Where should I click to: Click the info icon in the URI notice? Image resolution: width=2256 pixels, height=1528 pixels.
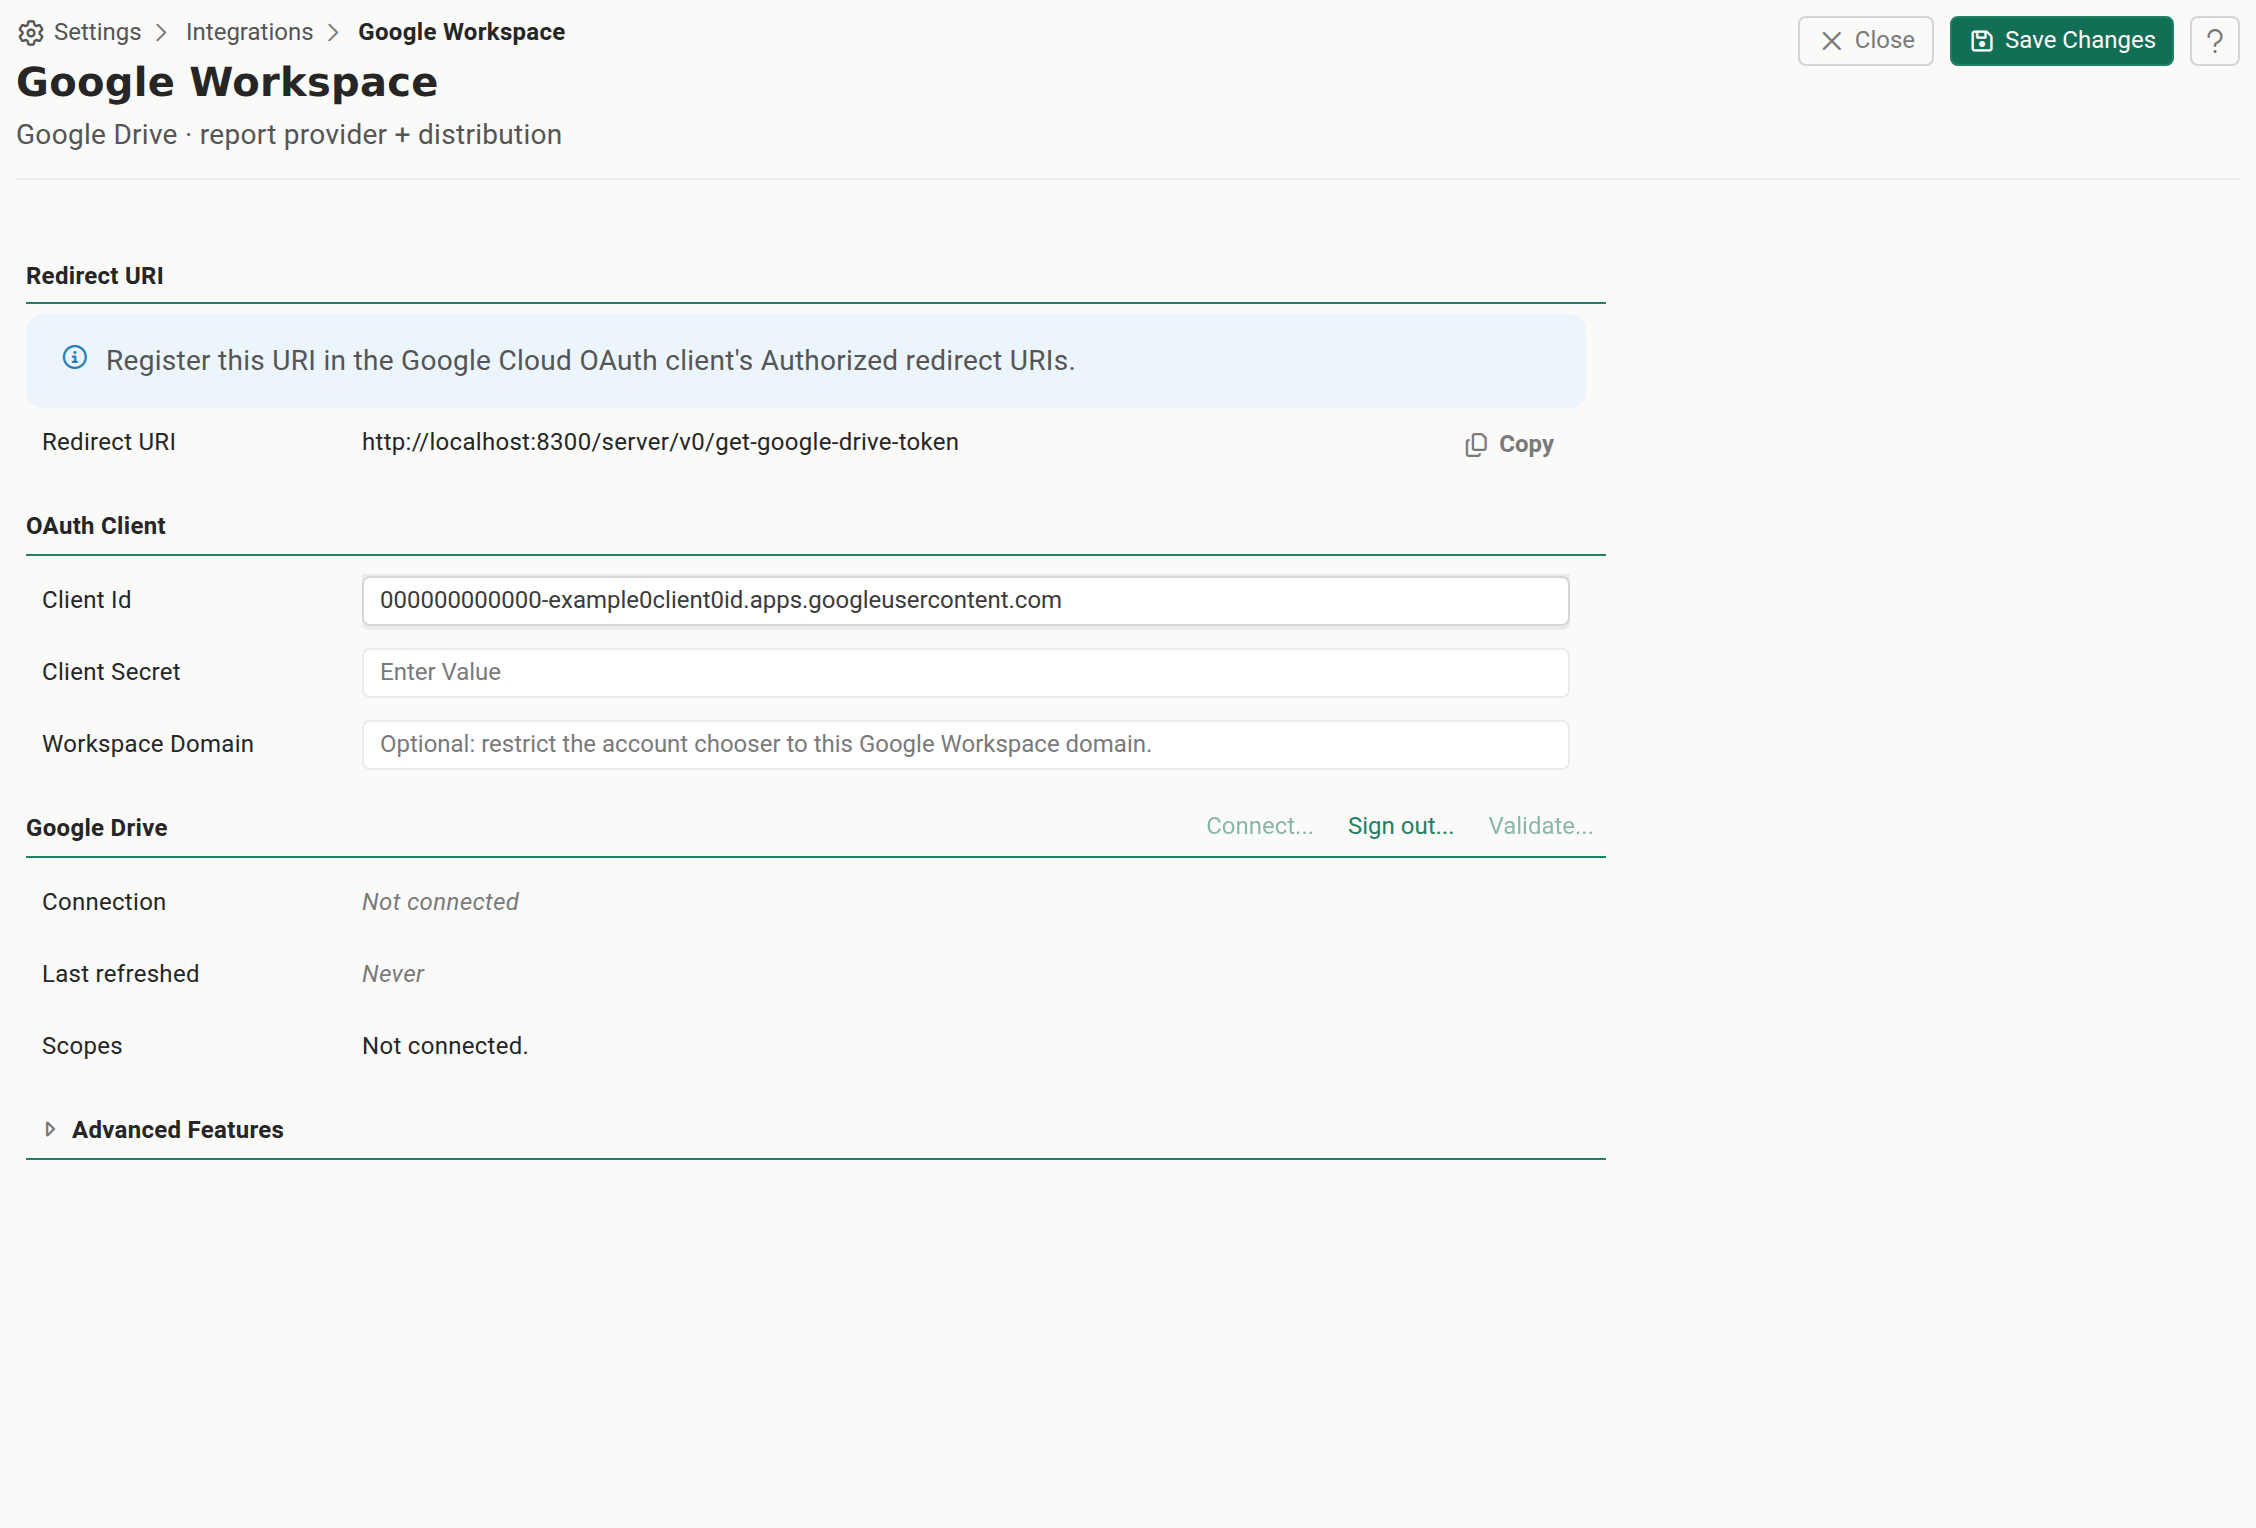click(x=75, y=358)
